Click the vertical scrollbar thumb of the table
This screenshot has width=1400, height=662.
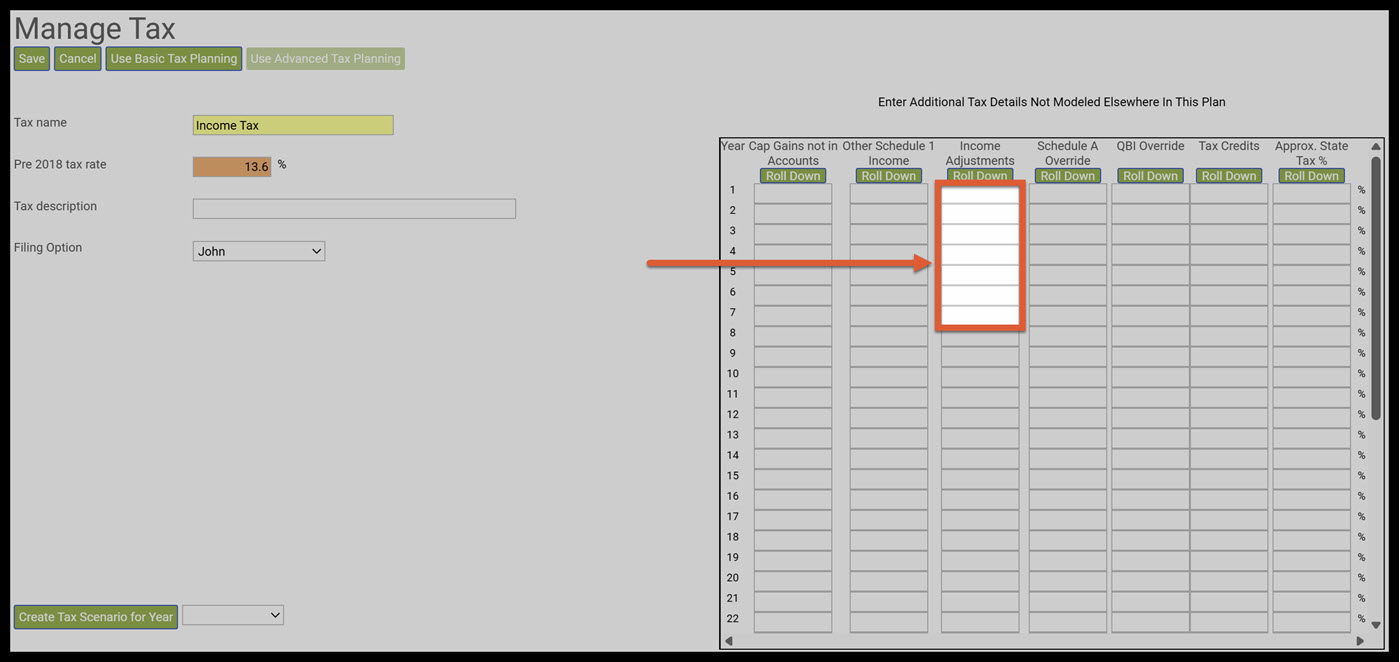click(1376, 287)
